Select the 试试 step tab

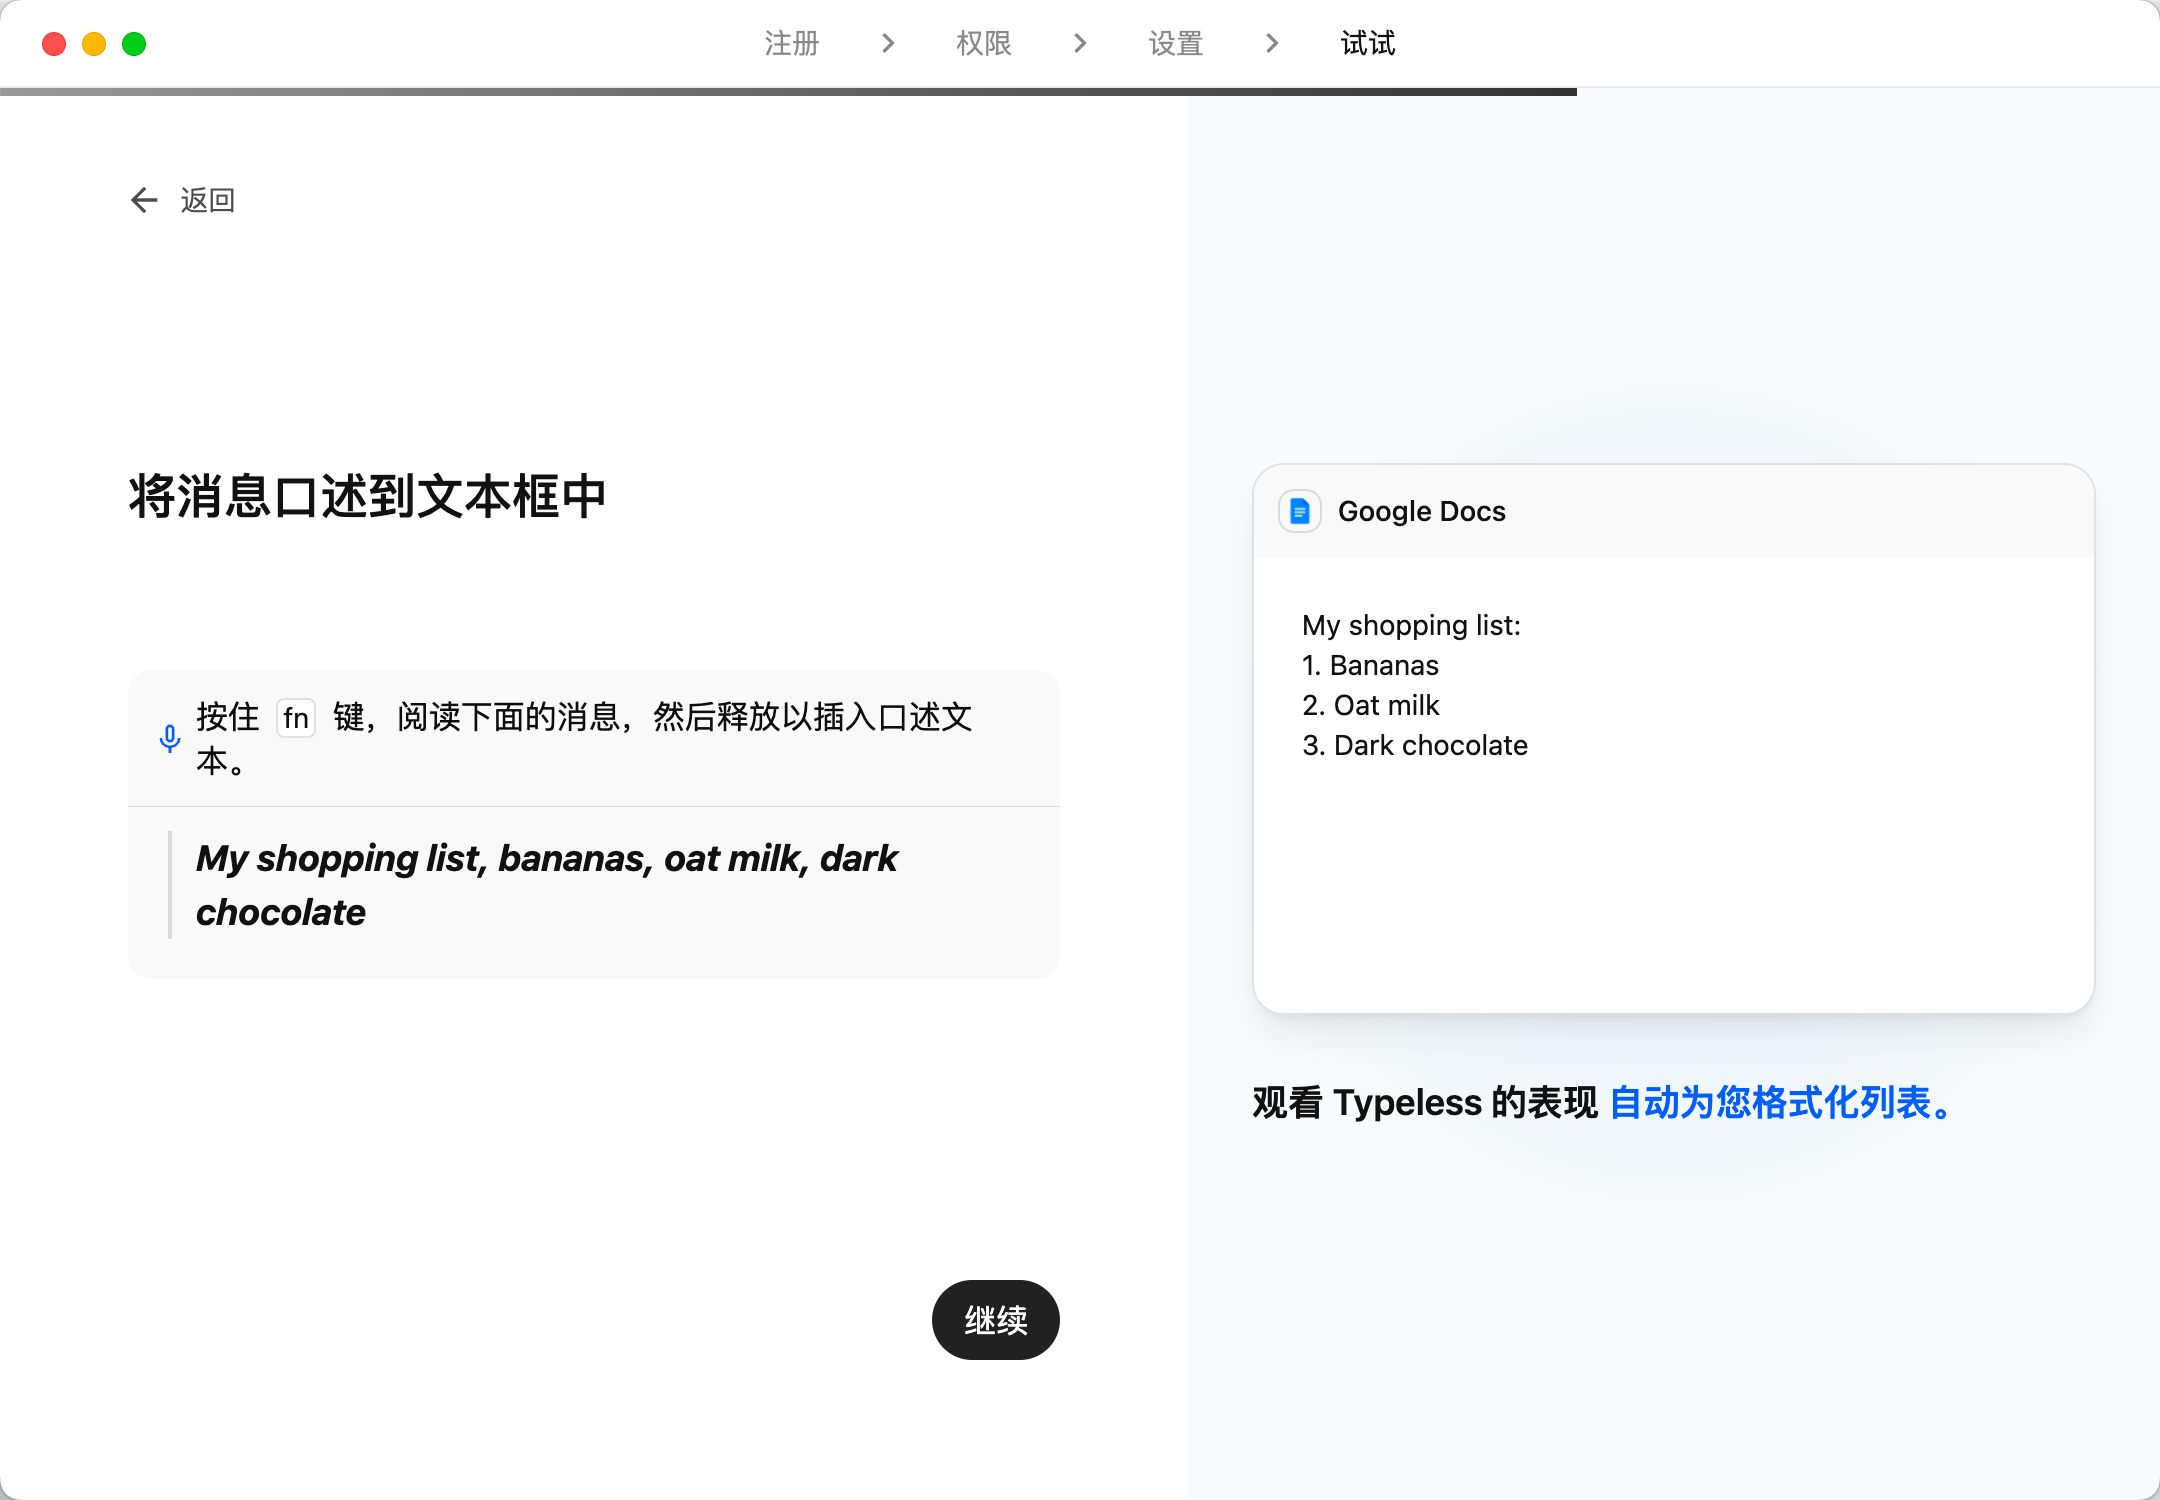1367,43
